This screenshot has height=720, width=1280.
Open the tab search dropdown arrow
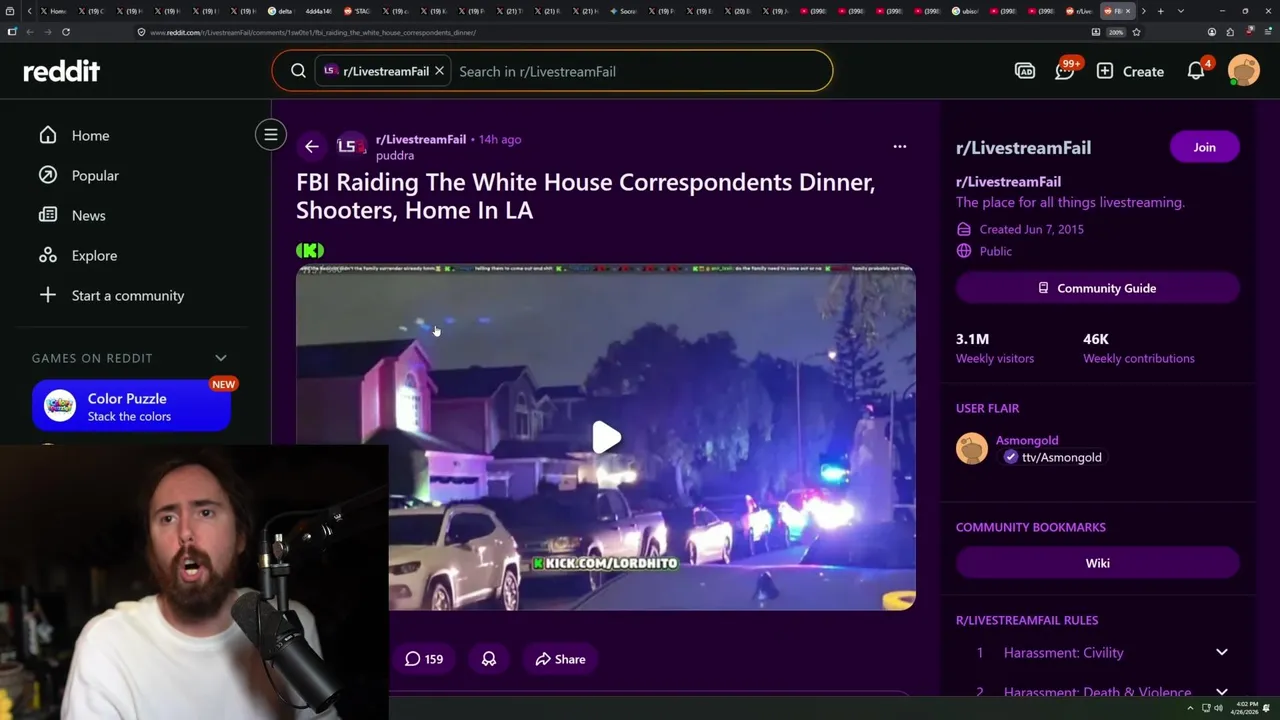(1181, 11)
